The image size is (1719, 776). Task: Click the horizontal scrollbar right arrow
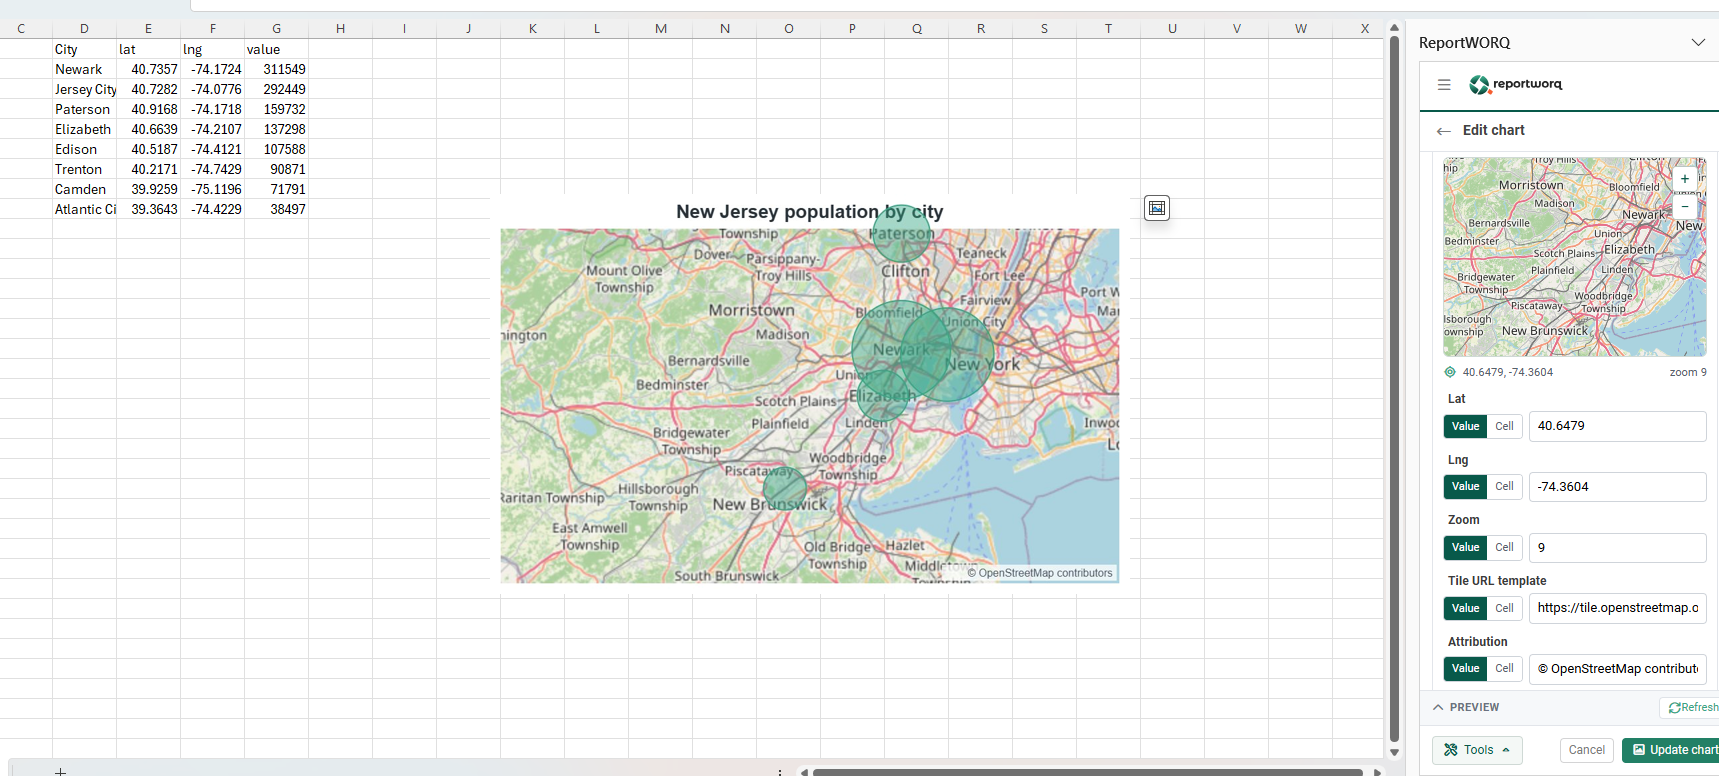click(1377, 772)
